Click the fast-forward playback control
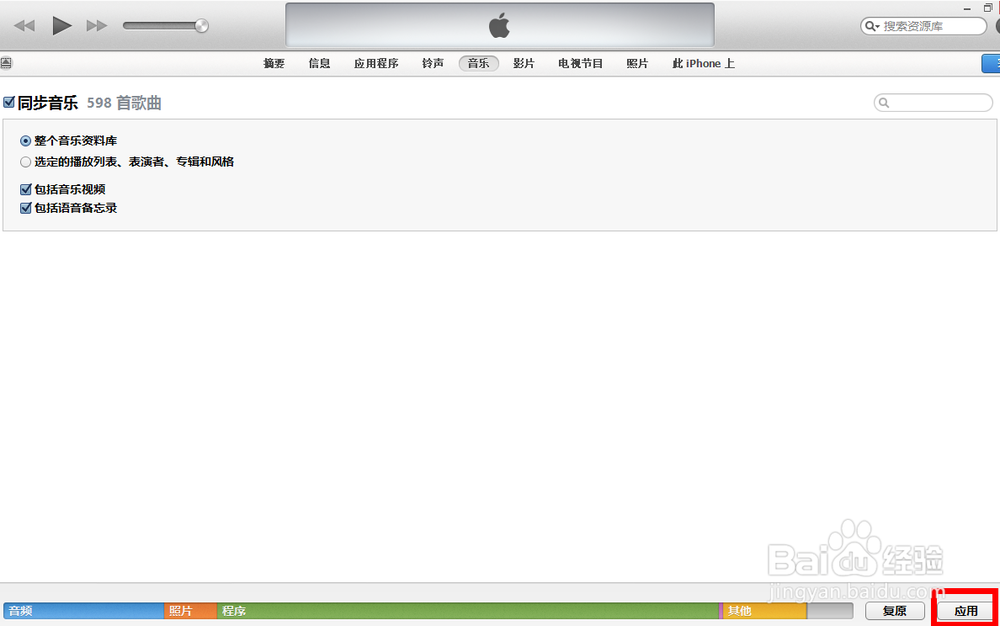1000x626 pixels. 97,25
